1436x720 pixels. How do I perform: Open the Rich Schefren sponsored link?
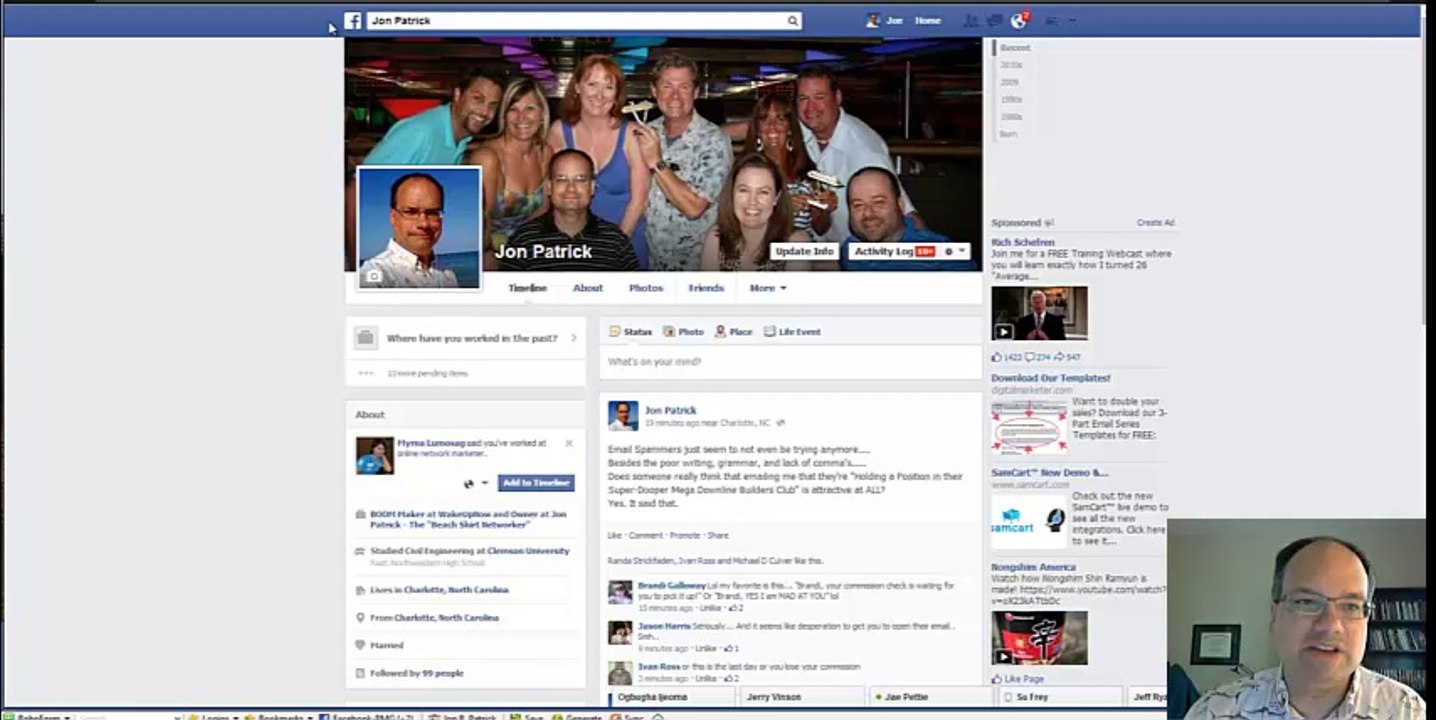(1023, 243)
